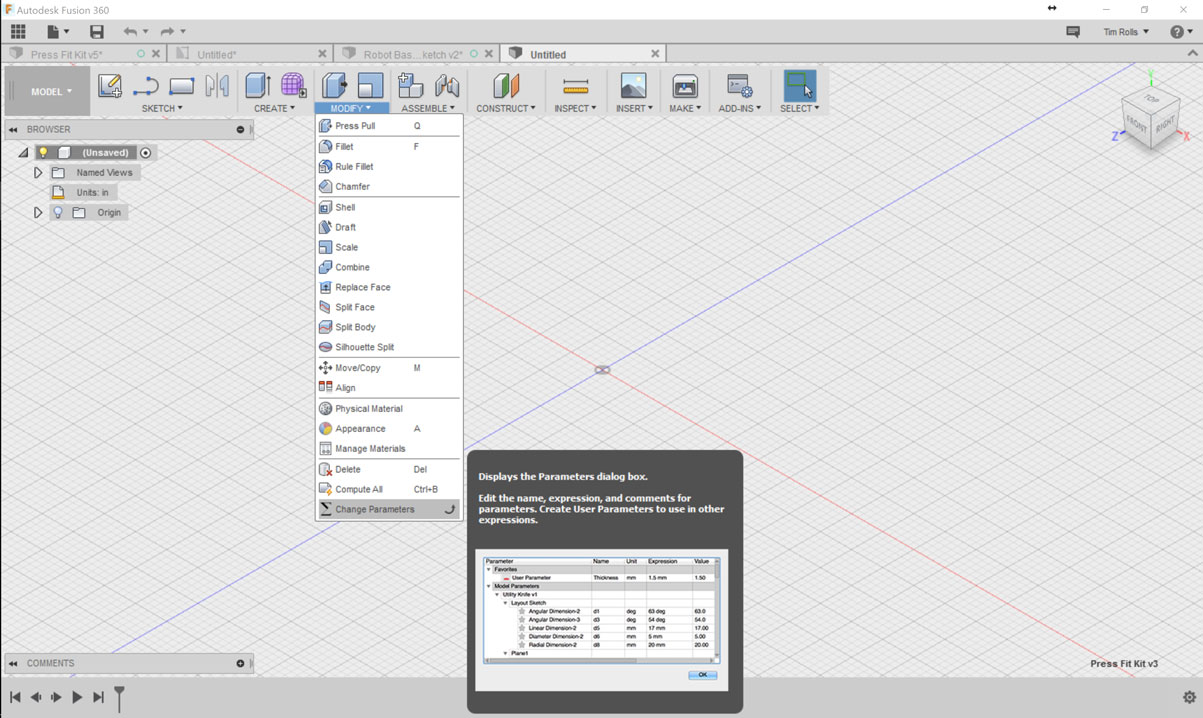This screenshot has height=718, width=1203.
Task: Click the Save icon in title bar
Action: pyautogui.click(x=96, y=32)
